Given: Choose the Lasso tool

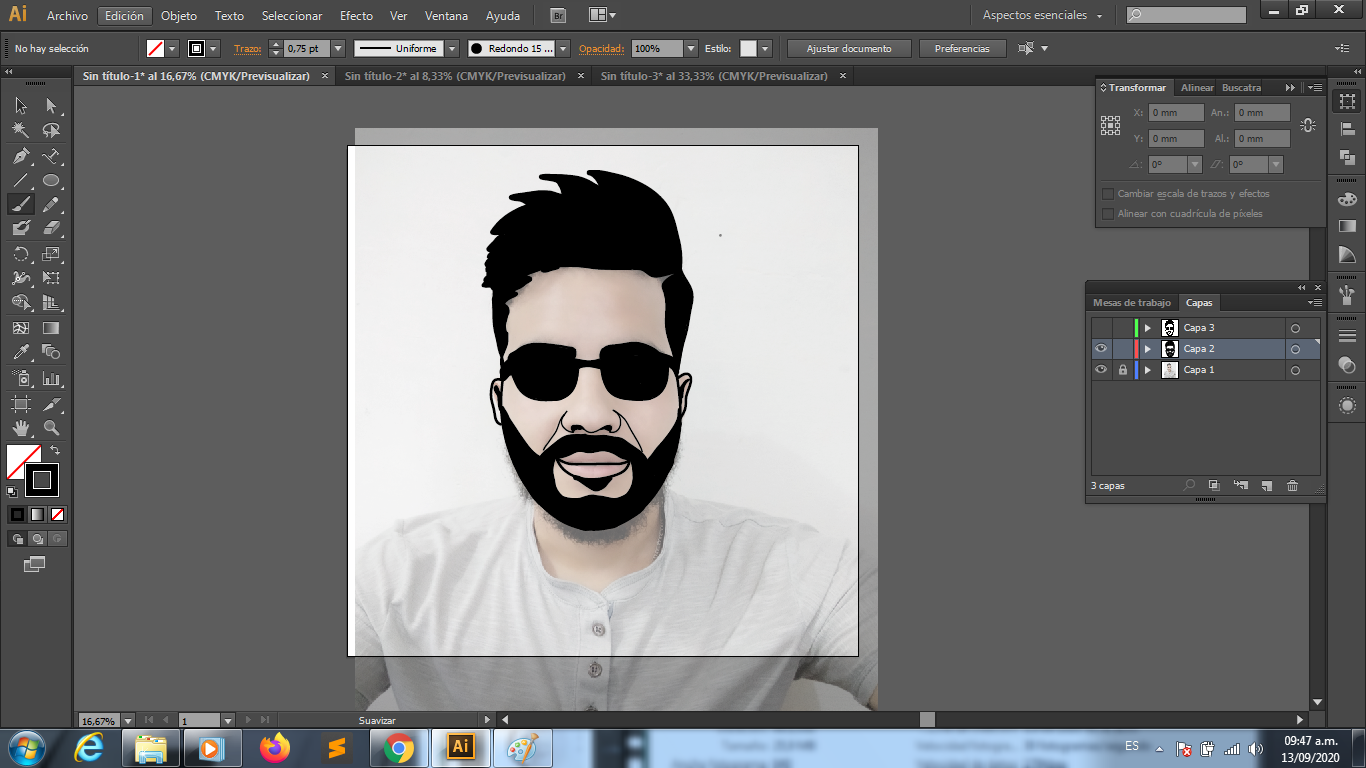Looking at the screenshot, I should pos(51,130).
